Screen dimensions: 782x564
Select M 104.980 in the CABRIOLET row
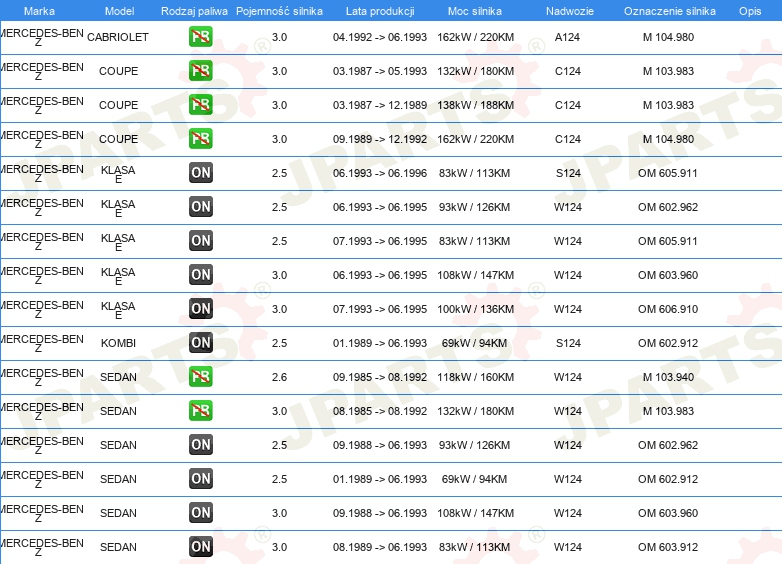pos(668,37)
